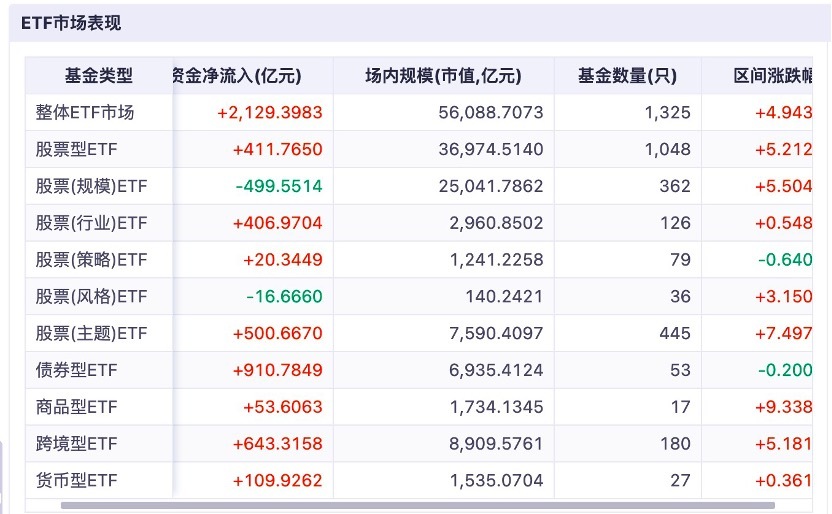Open the 股票型ETF row
Viewport: 832px width, 514px height.
pos(77,150)
